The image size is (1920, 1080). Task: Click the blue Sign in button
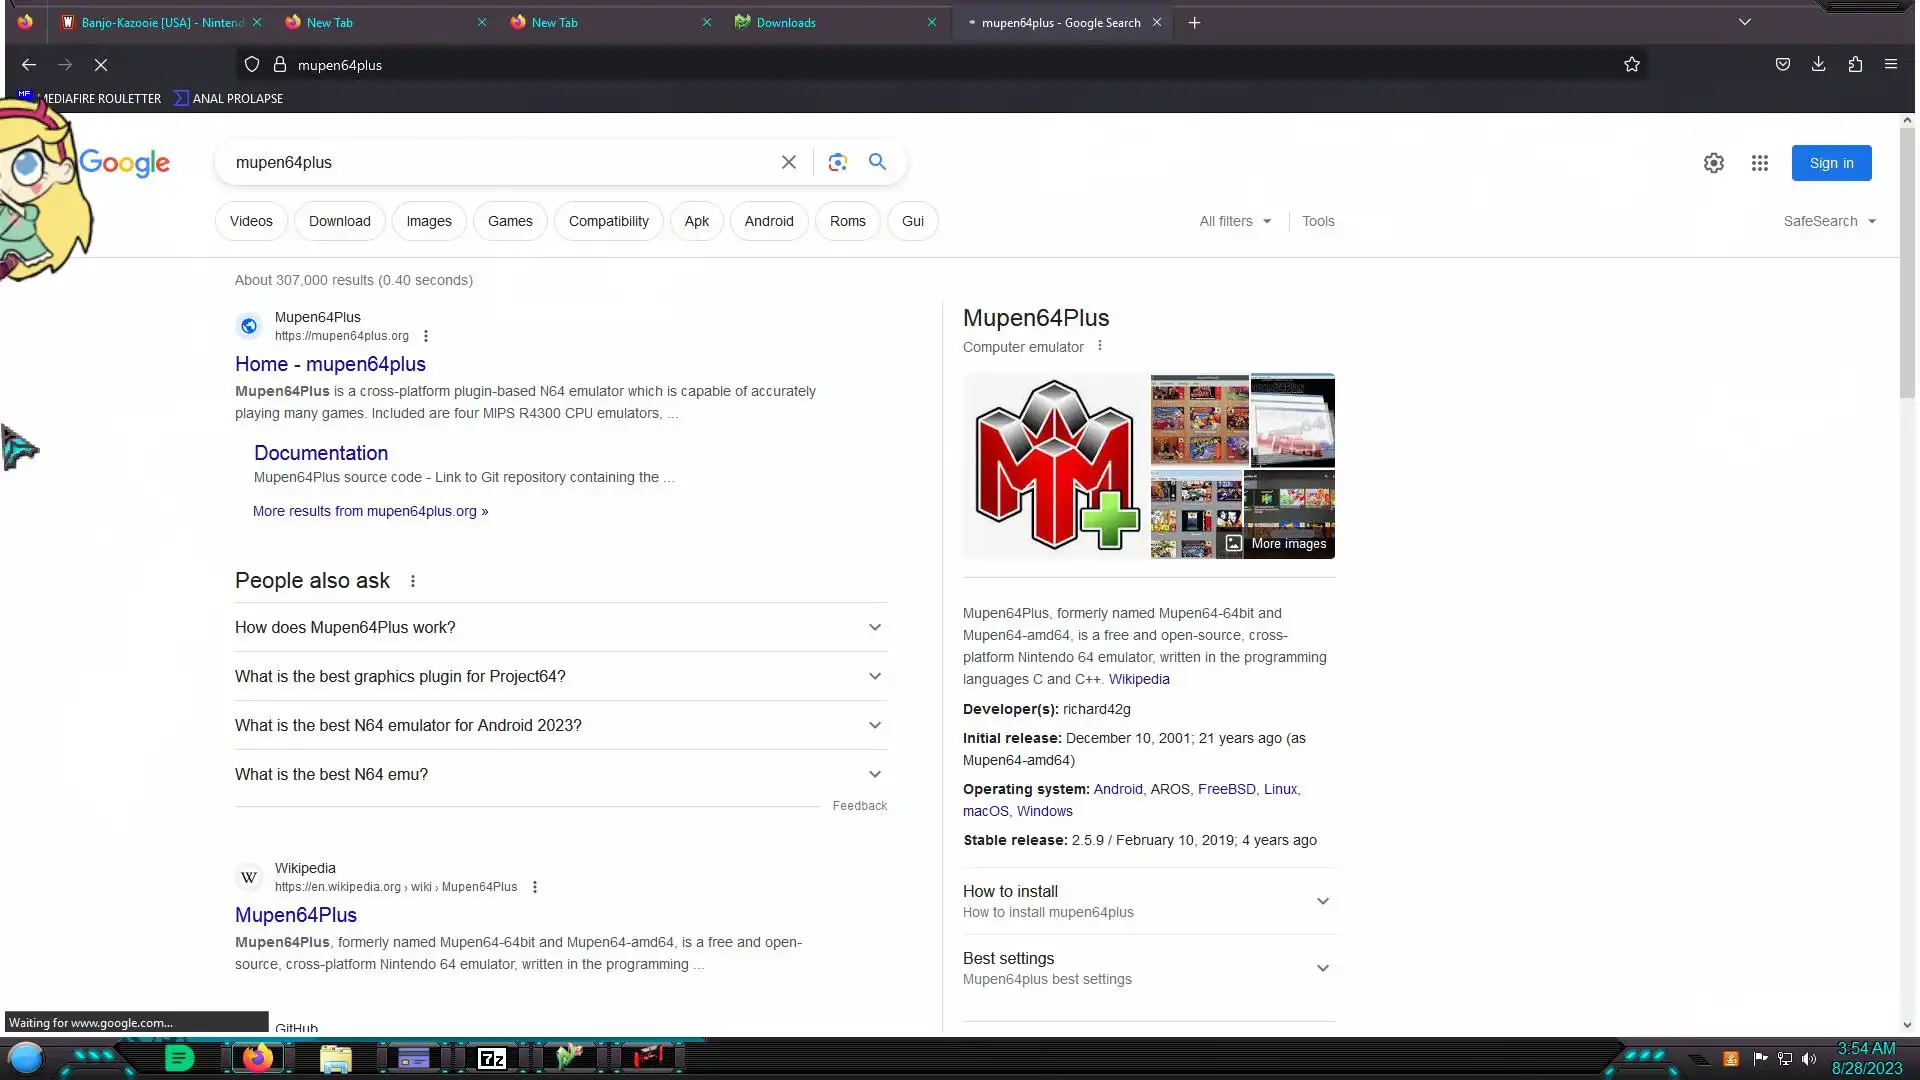click(1830, 163)
